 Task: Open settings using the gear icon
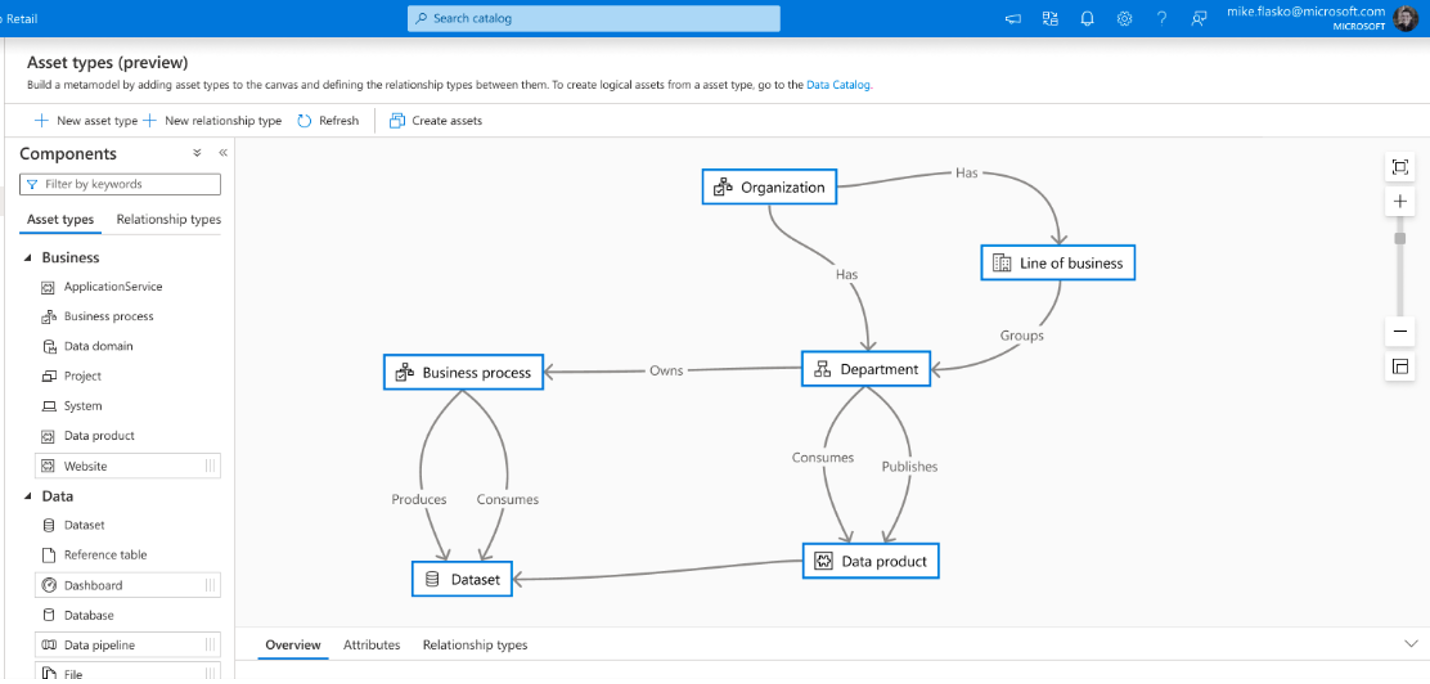1124,17
